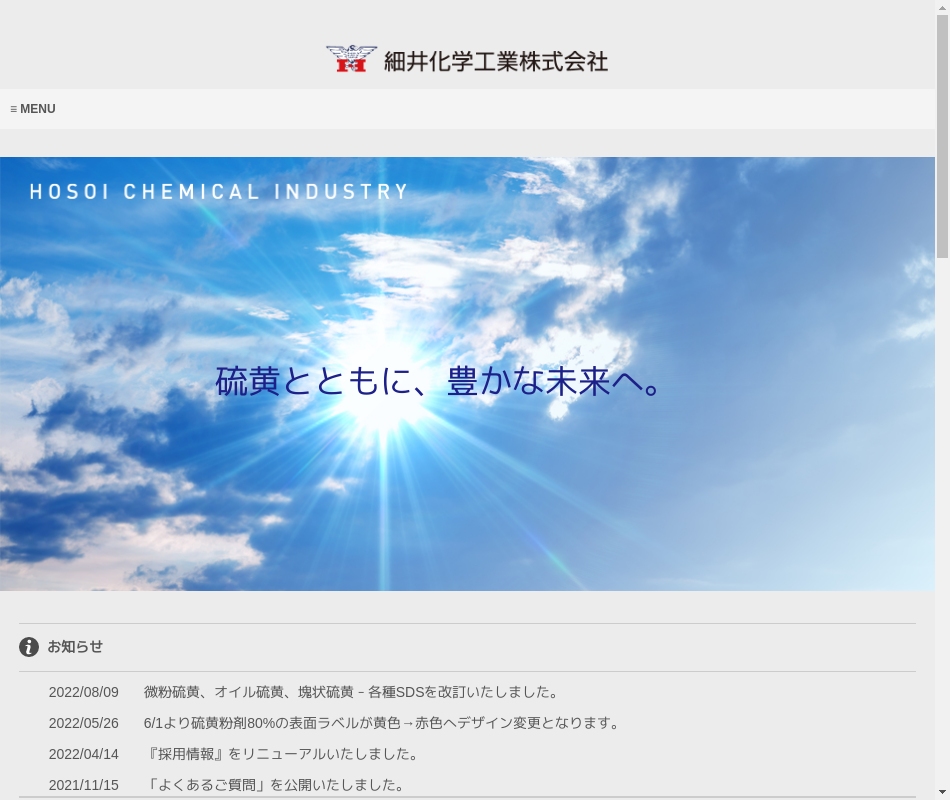
Task: Click the red H eagle company logo
Action: click(x=351, y=59)
